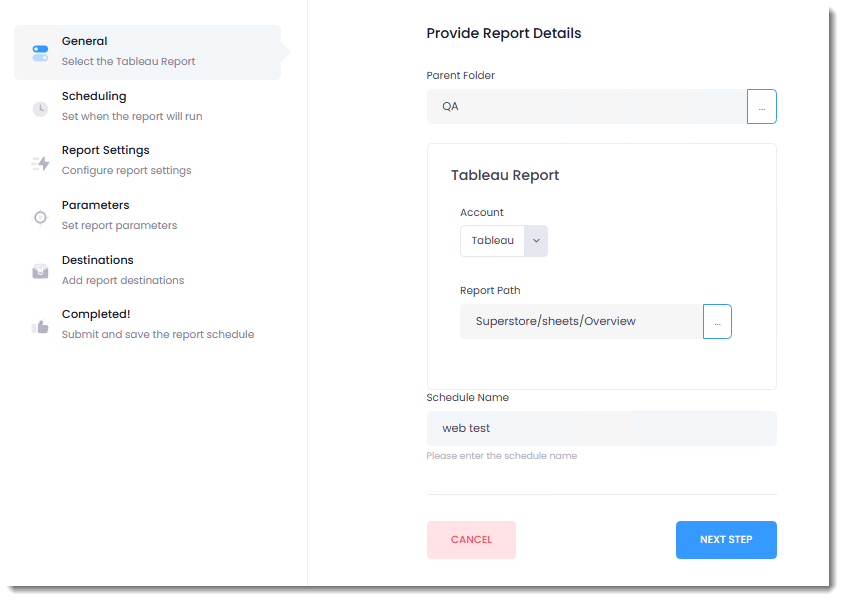Viewport: 844px width, 601px height.
Task: Browse for Parent Folder with ellipsis button
Action: coord(761,106)
